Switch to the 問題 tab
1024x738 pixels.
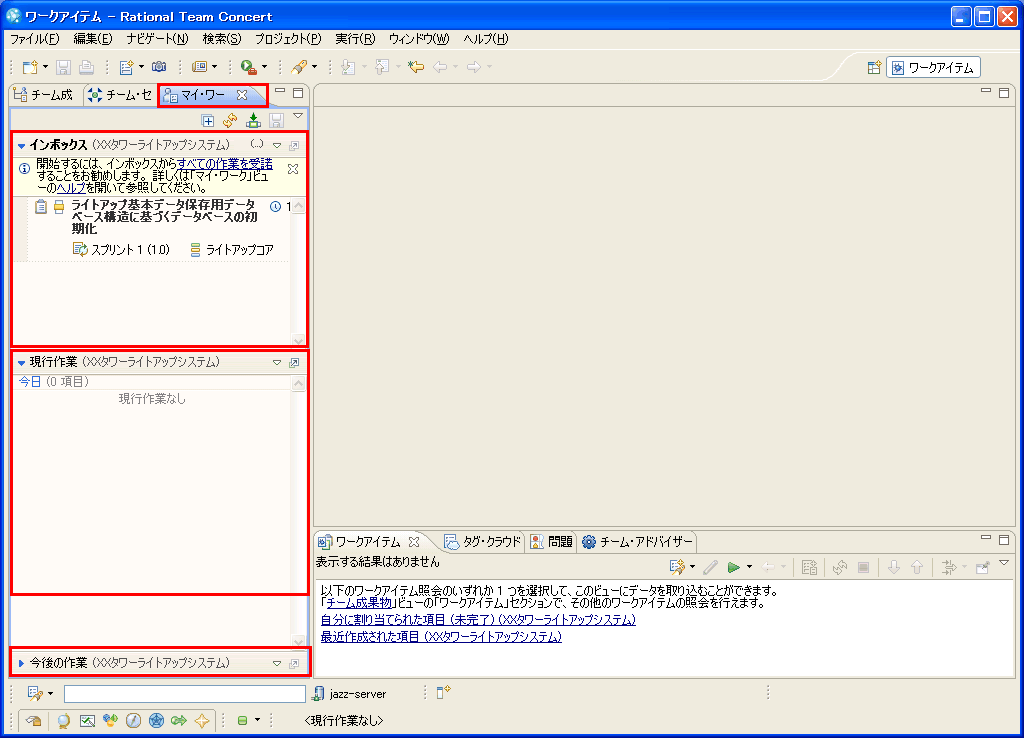pos(552,541)
